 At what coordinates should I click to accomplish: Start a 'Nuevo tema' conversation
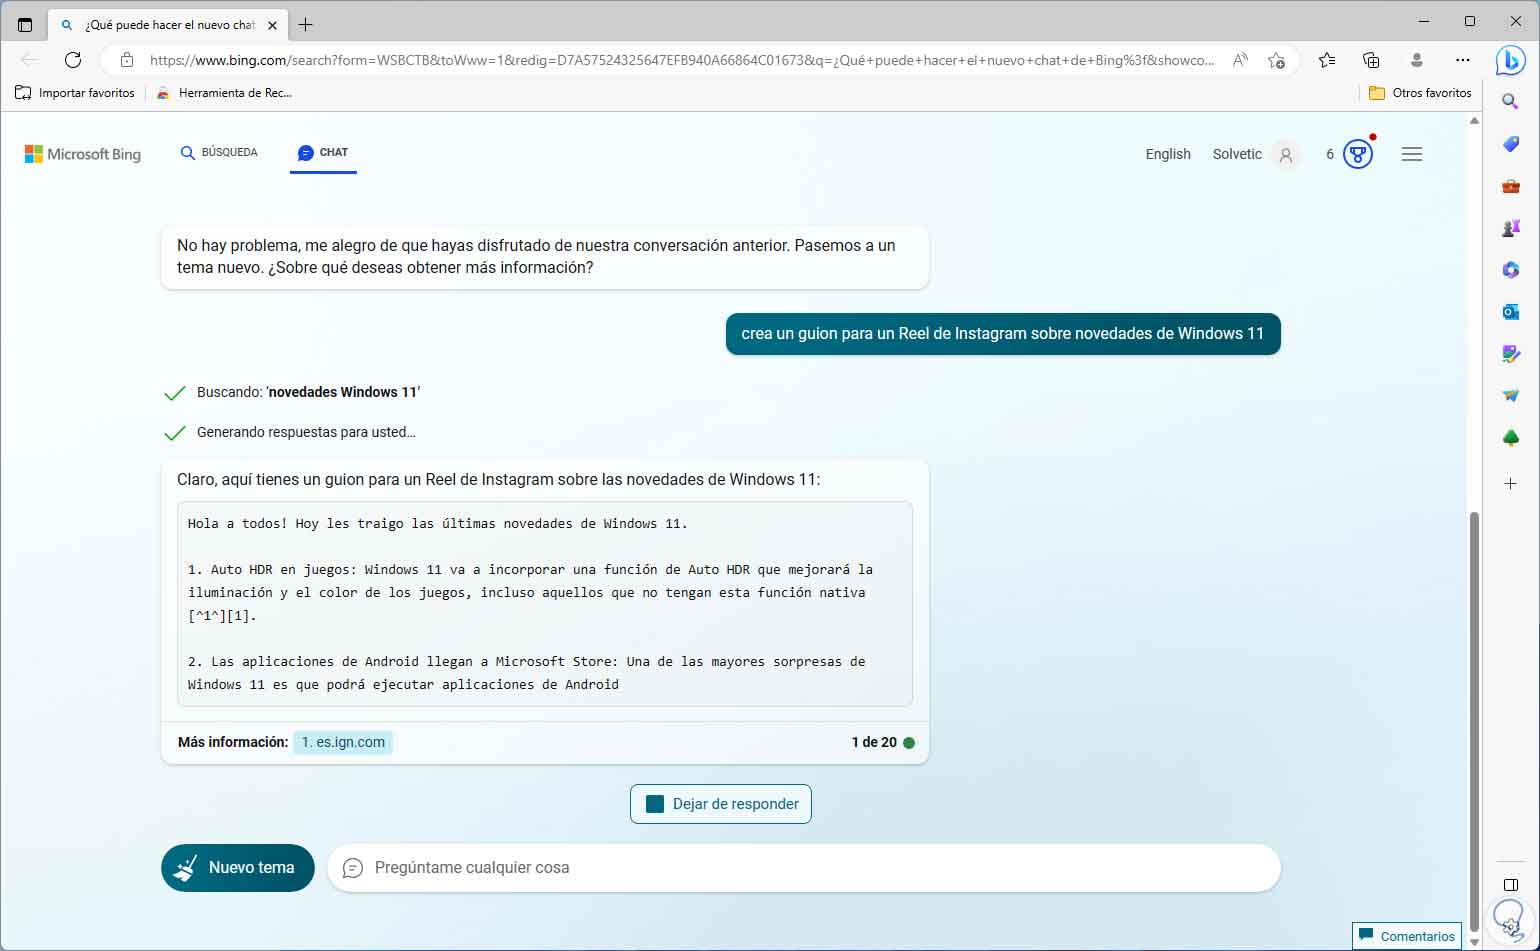[x=238, y=868]
